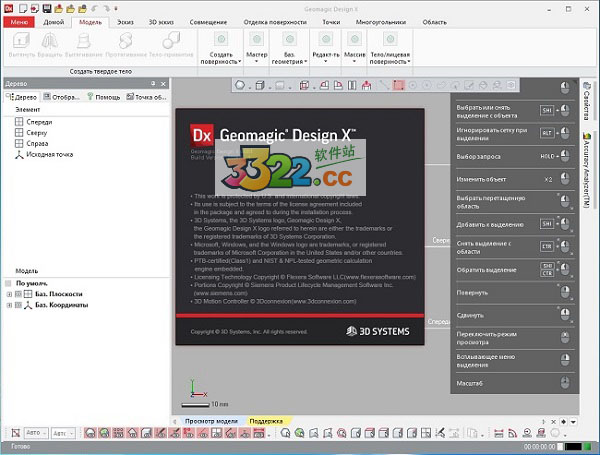Activate the red rectangle selection mode icon
The width and height of the screenshot is (600, 455).
(398, 85)
